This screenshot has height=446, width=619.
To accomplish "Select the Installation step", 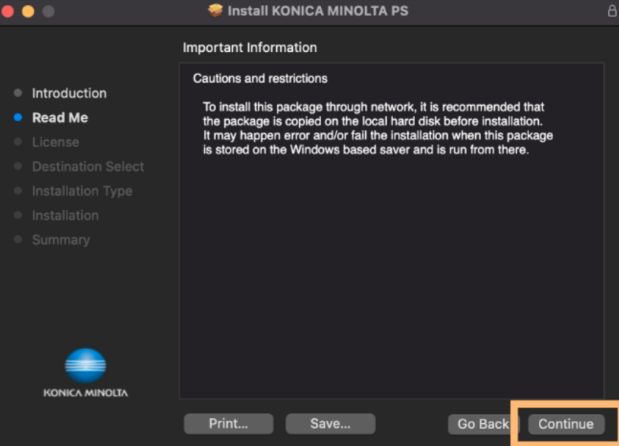I will tap(65, 216).
